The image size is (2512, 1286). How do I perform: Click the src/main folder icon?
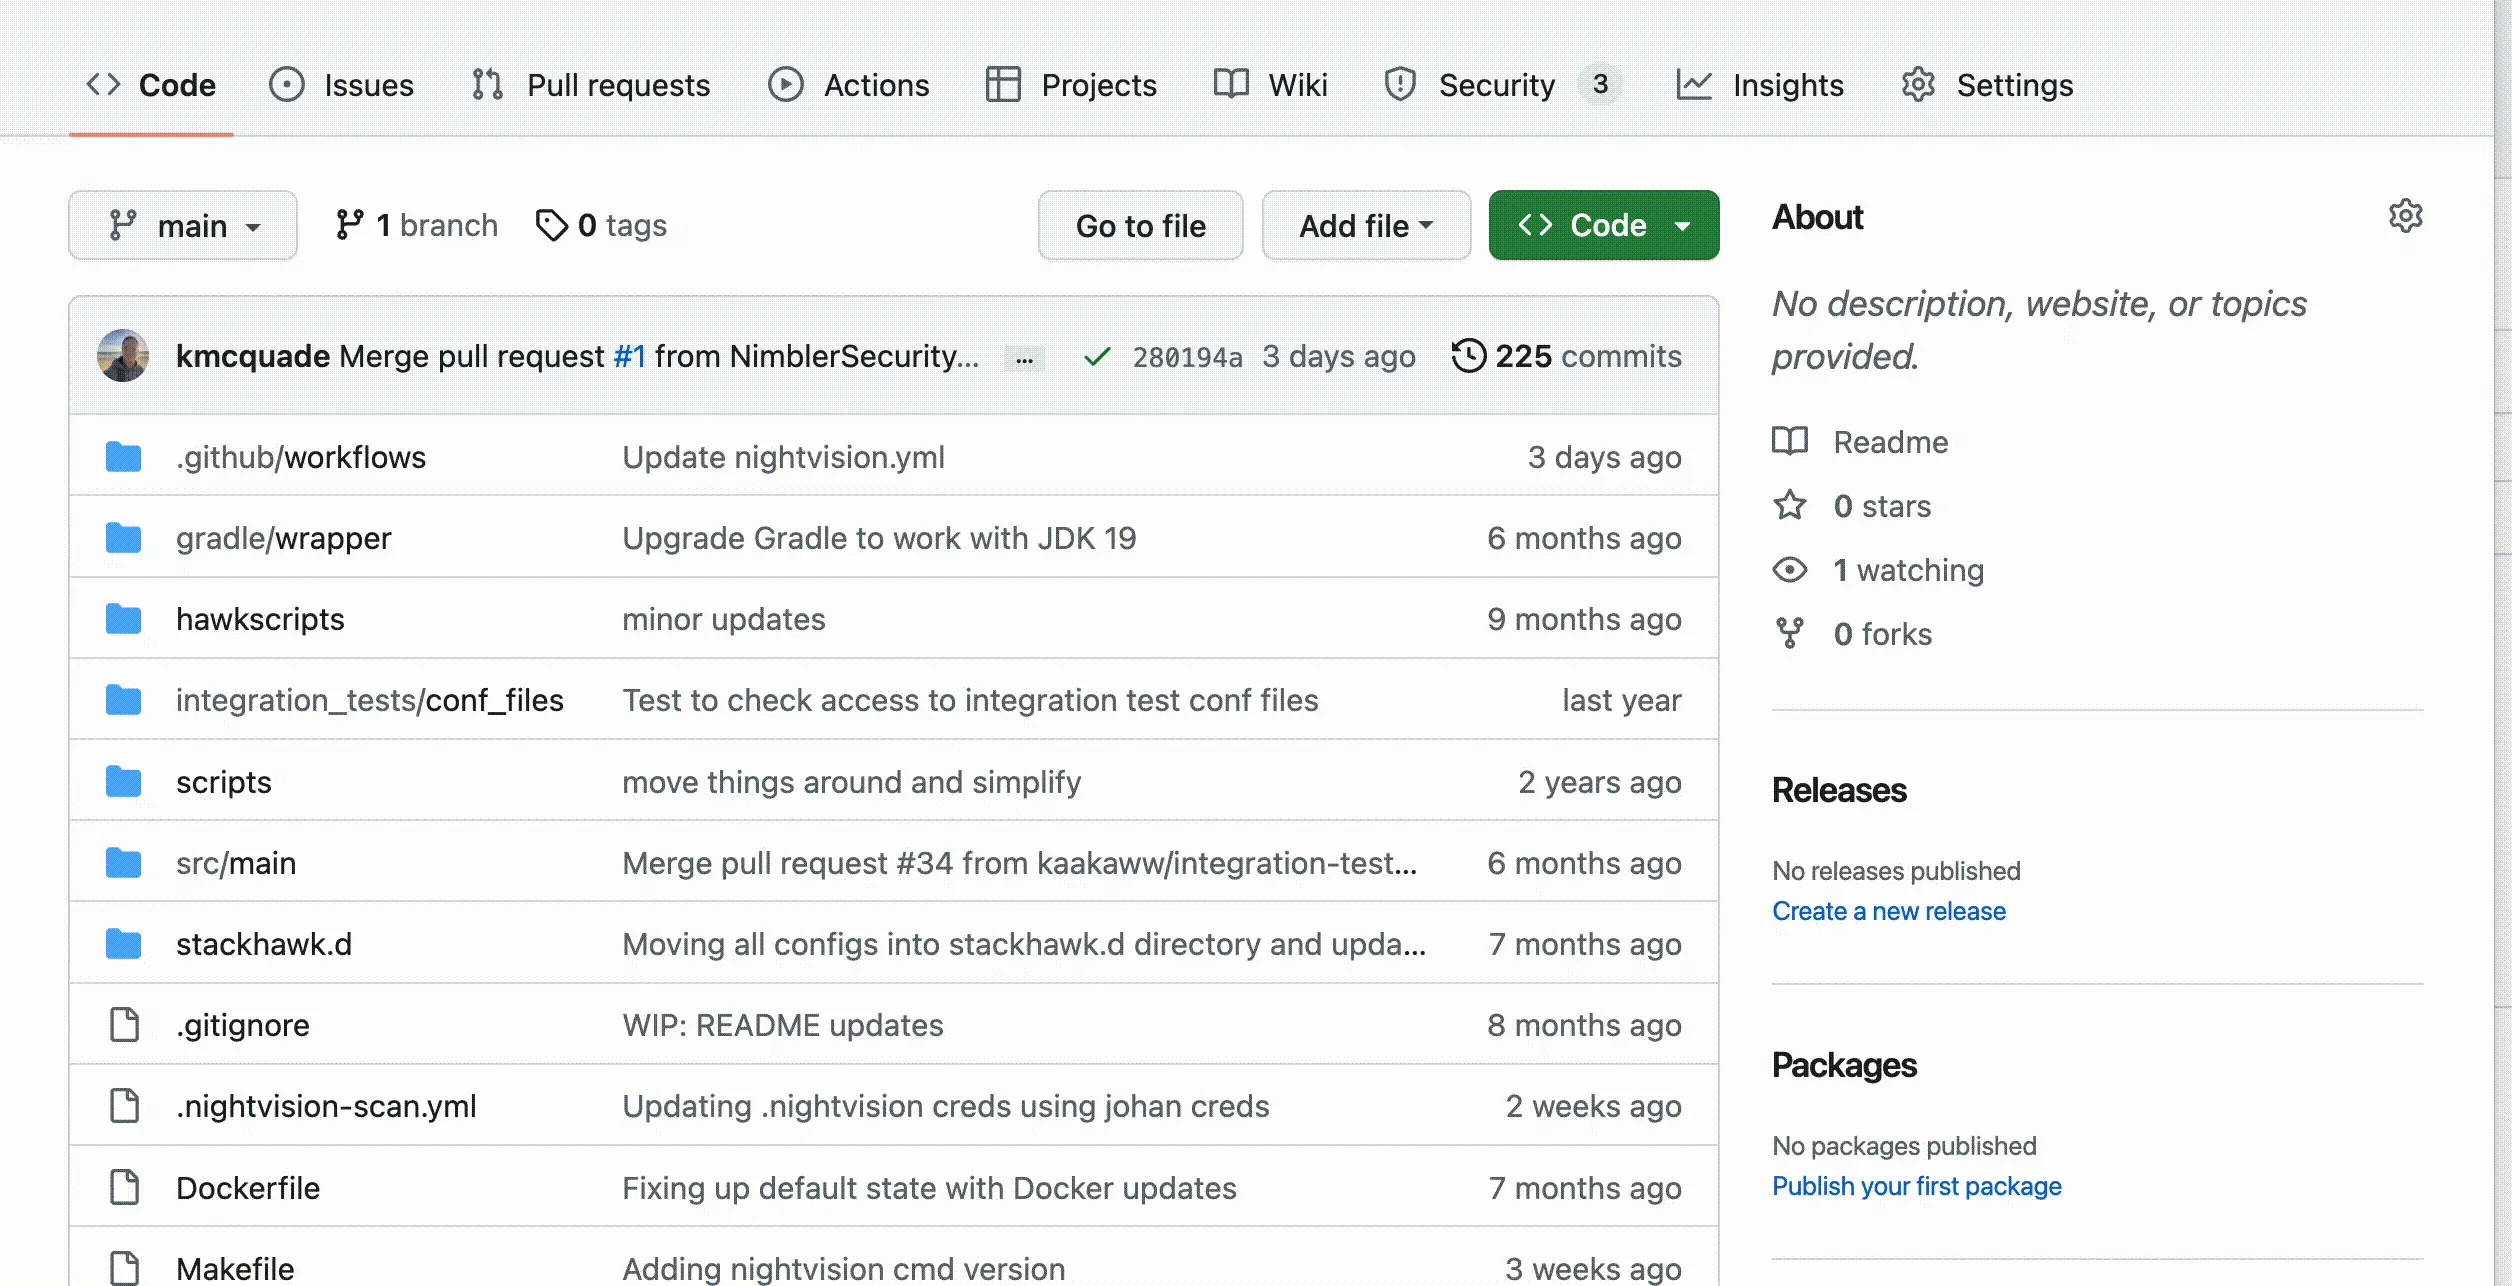(x=123, y=863)
